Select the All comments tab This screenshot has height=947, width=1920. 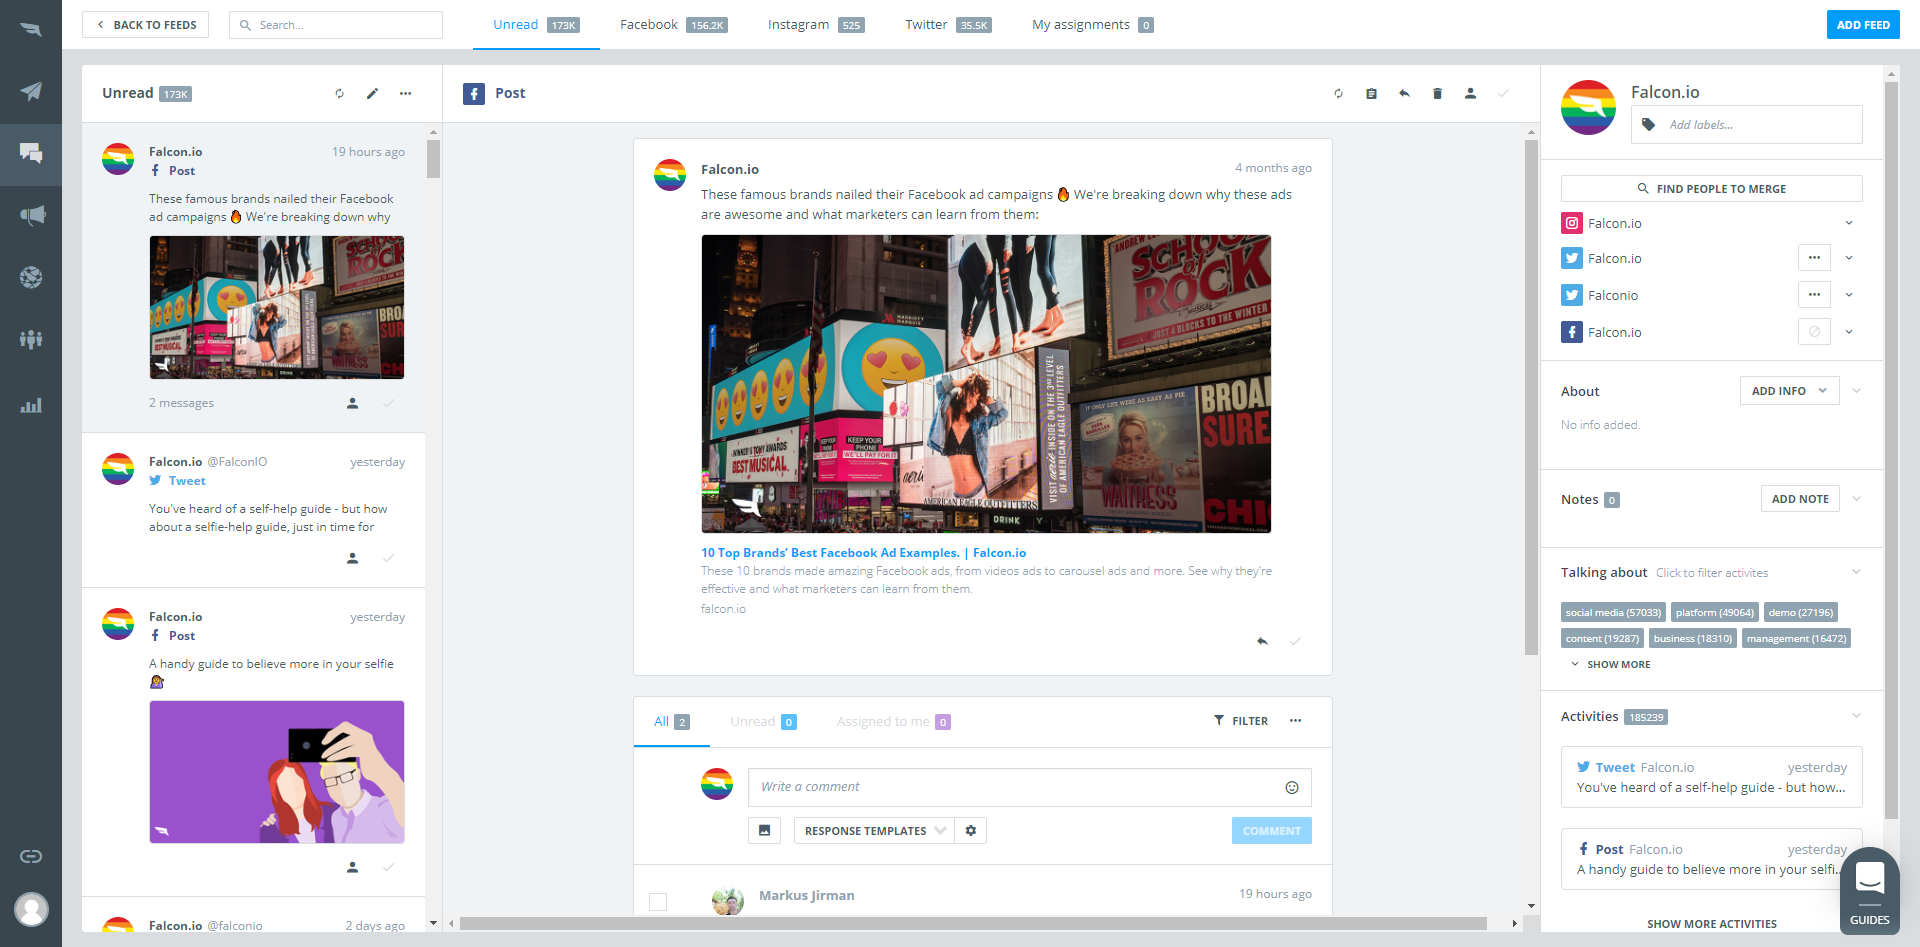coord(671,721)
